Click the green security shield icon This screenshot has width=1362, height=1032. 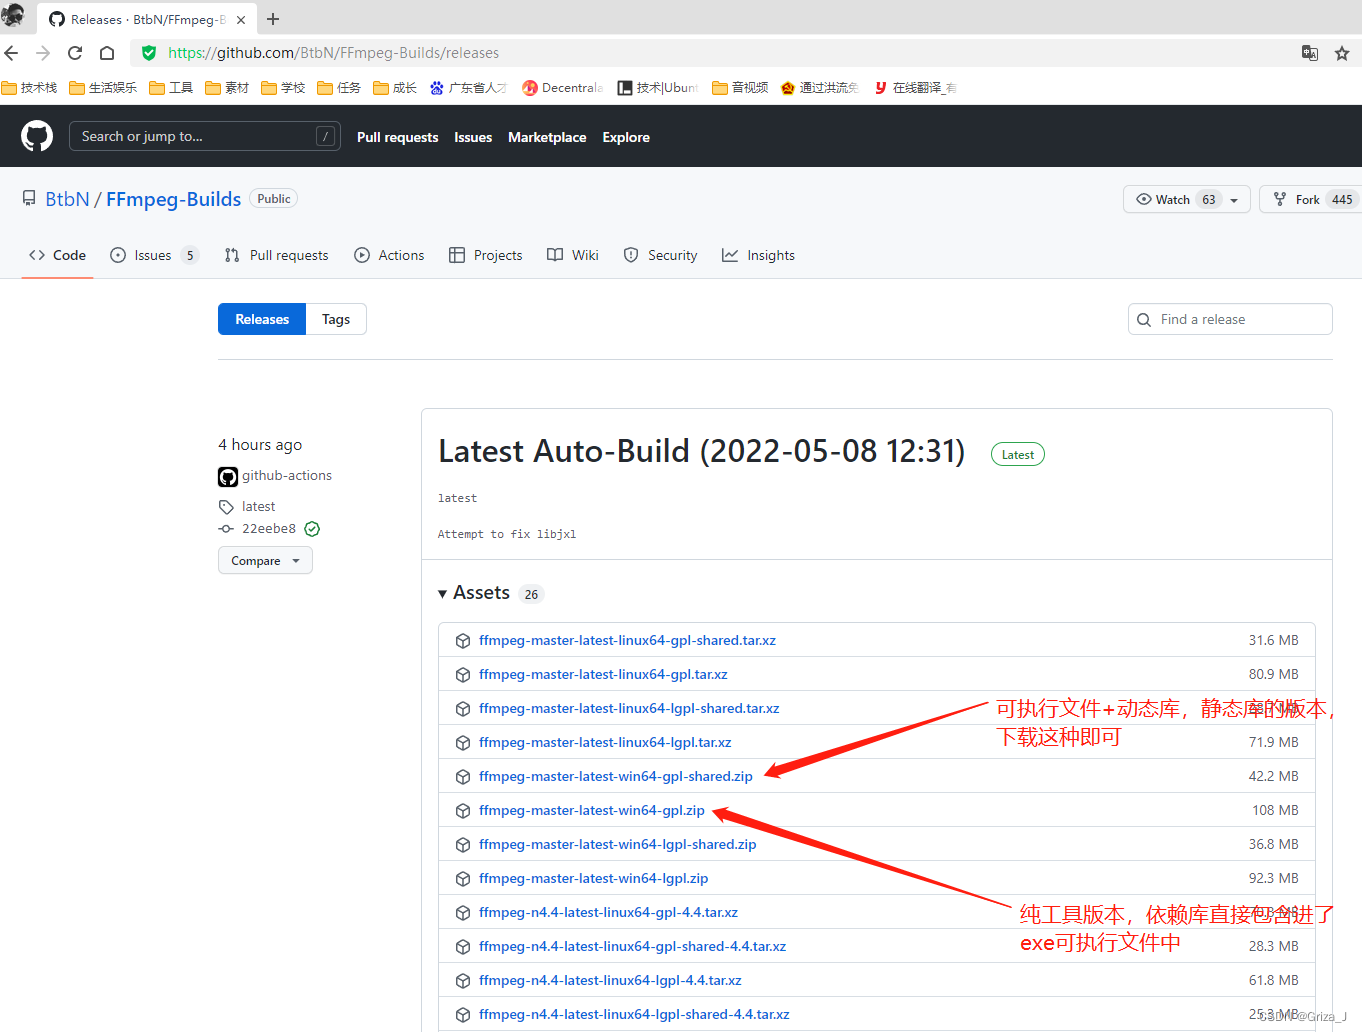coord(149,53)
